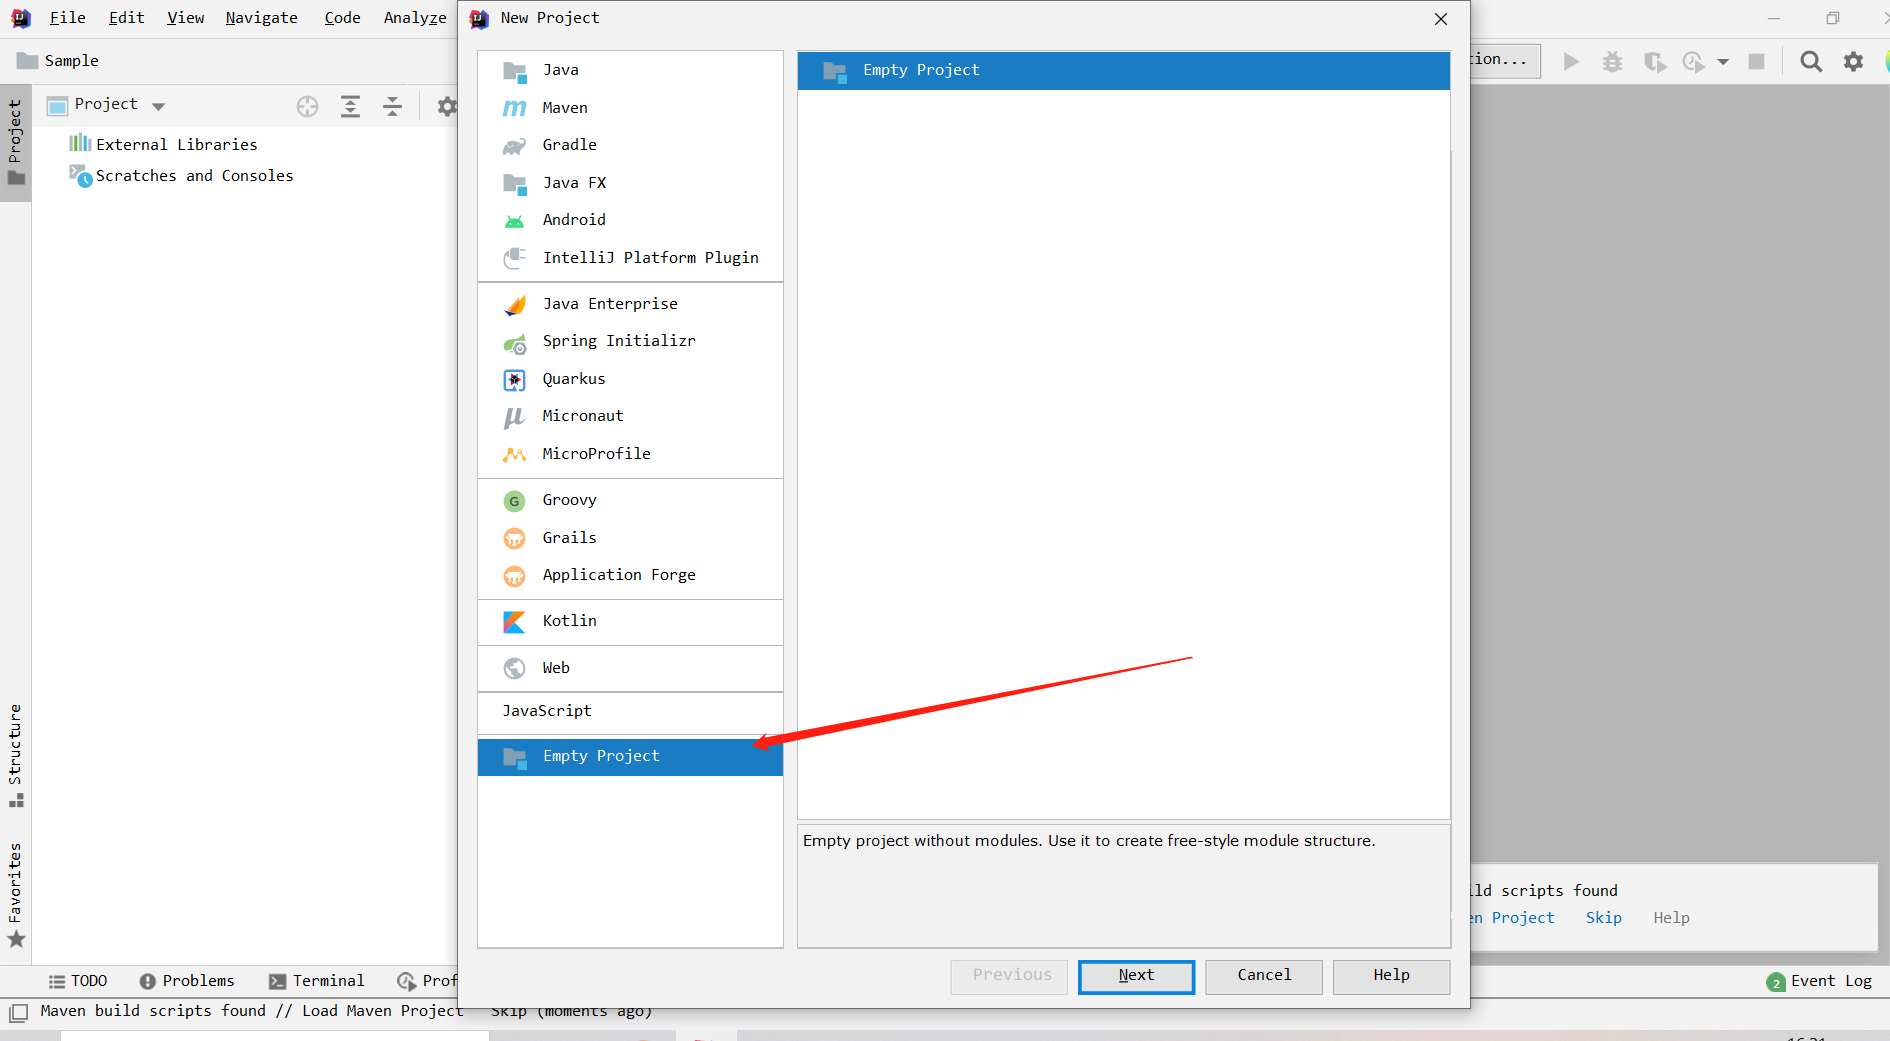
Task: Click the Stop square icon in toolbar
Action: click(x=1756, y=62)
